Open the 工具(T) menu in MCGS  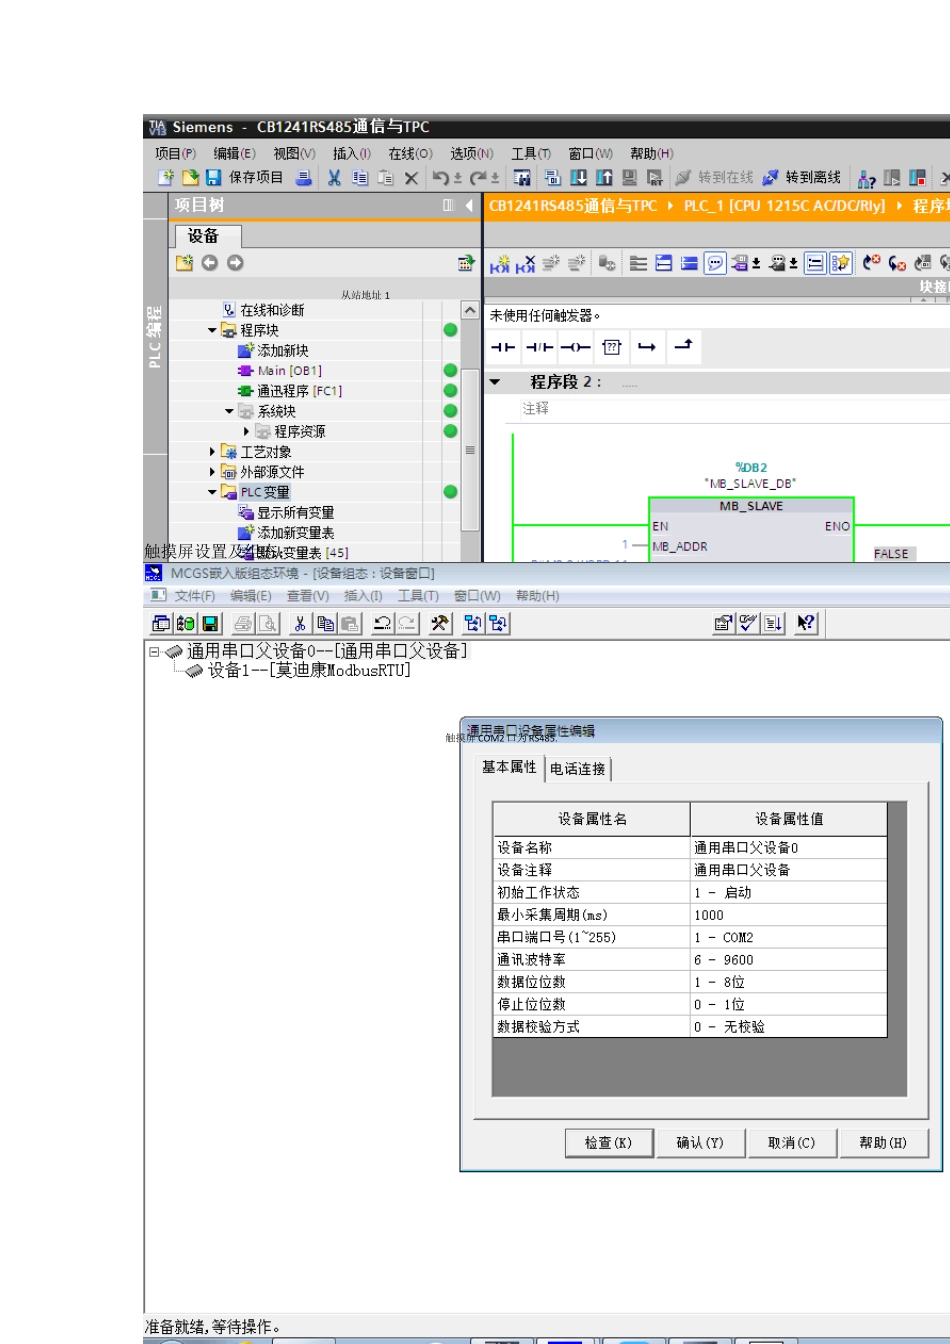click(418, 596)
